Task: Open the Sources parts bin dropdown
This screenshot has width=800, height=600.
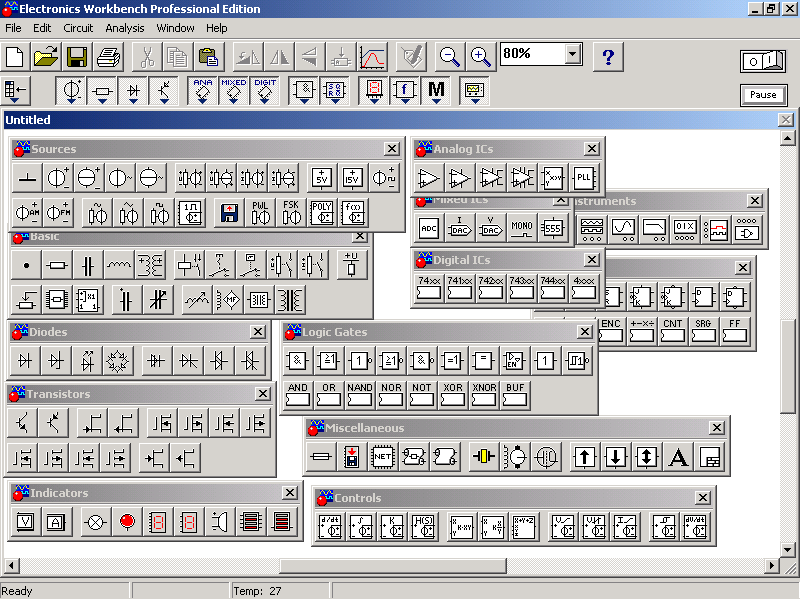Action: coord(70,91)
